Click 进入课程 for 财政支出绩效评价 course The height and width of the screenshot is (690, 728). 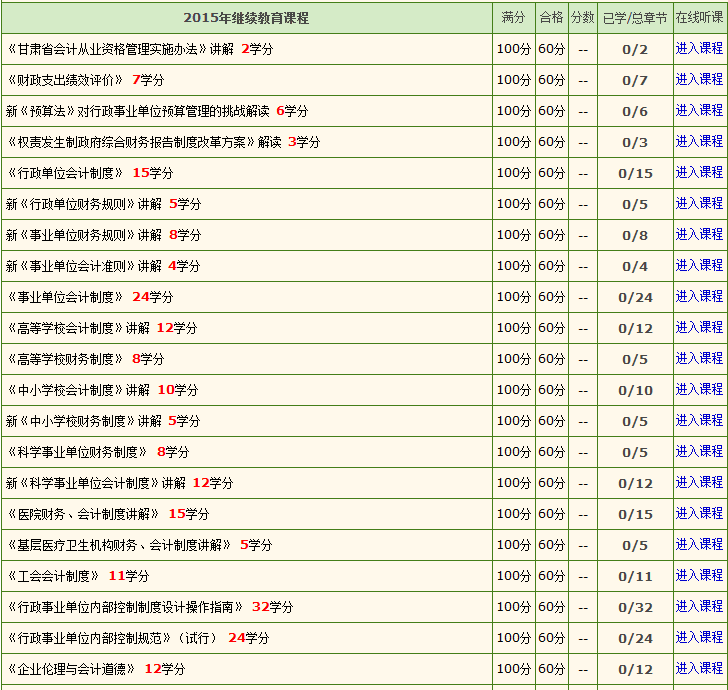pyautogui.click(x=699, y=79)
